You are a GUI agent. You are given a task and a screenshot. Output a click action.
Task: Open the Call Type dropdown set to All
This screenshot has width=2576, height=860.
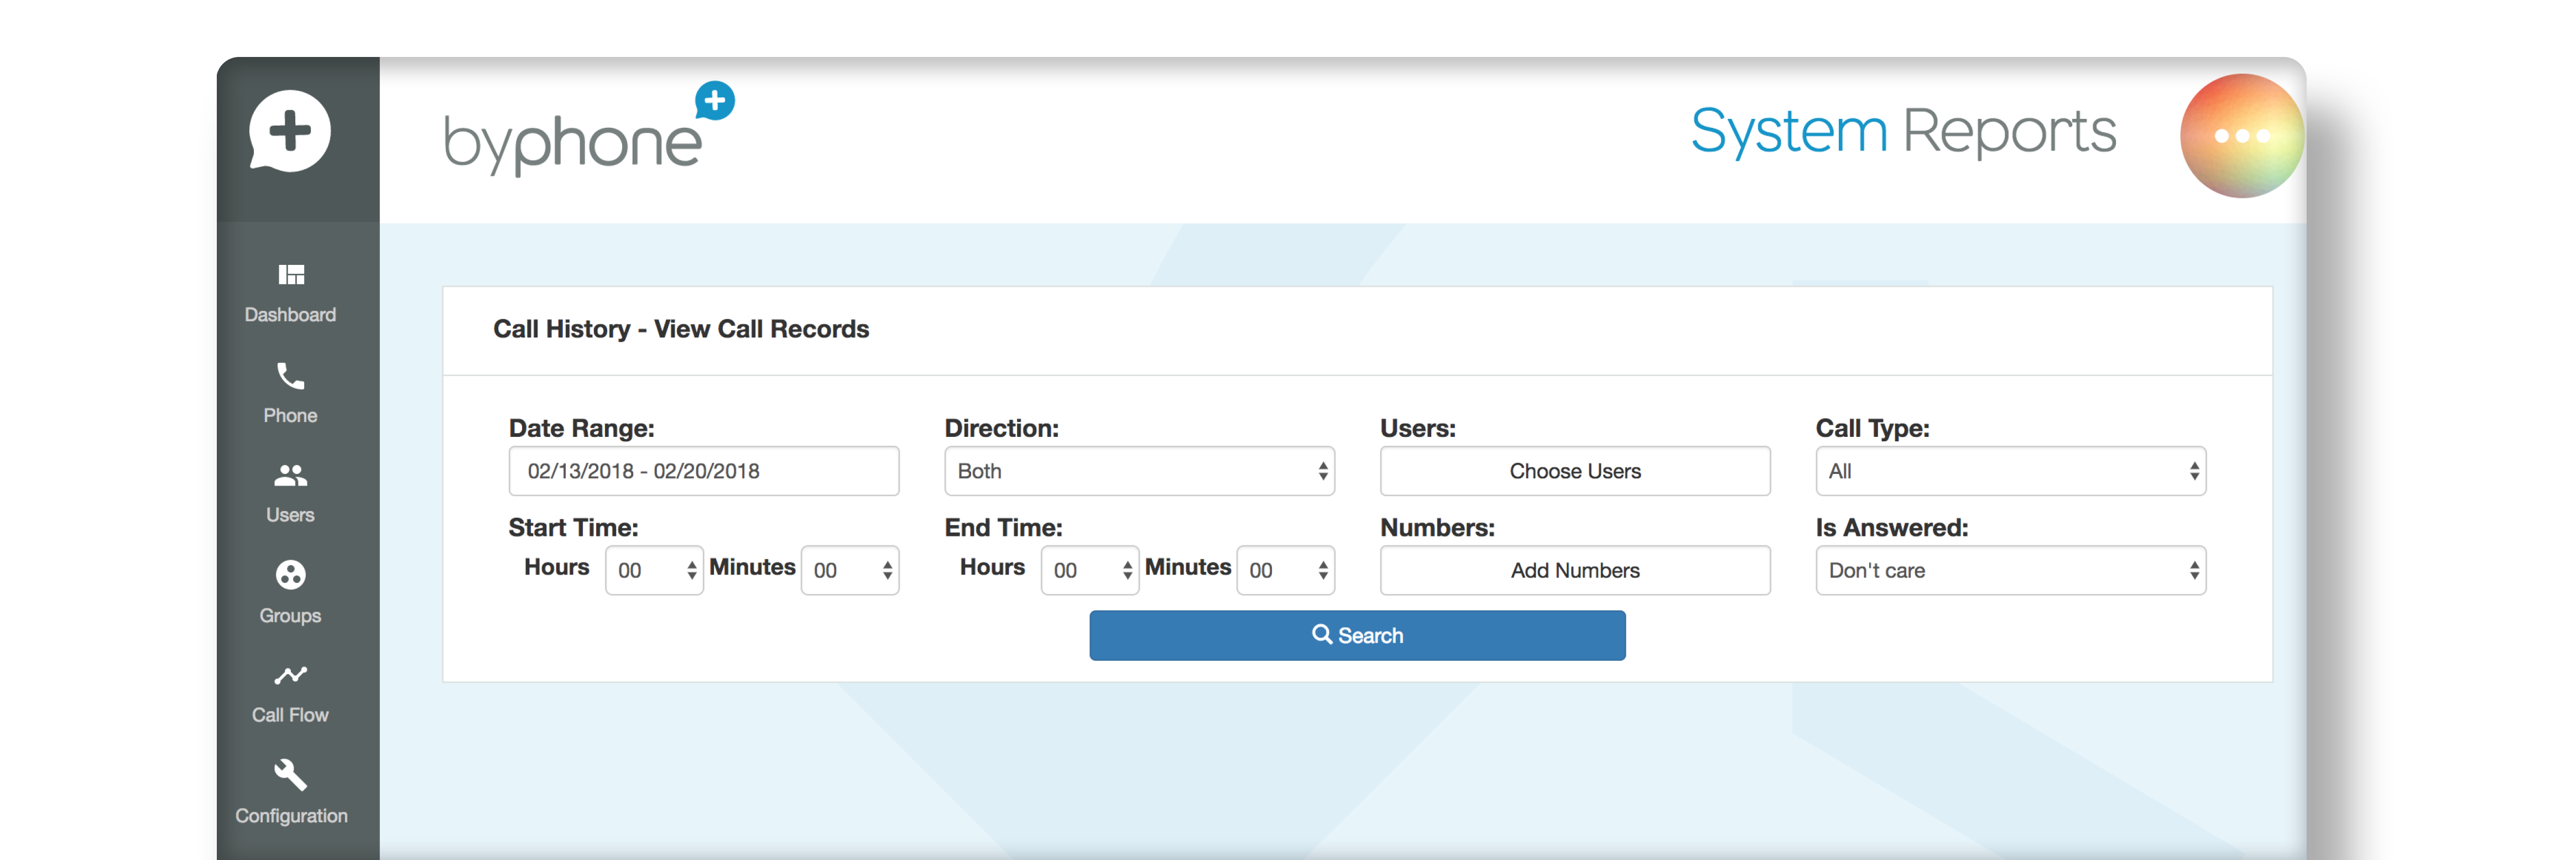(x=2010, y=471)
